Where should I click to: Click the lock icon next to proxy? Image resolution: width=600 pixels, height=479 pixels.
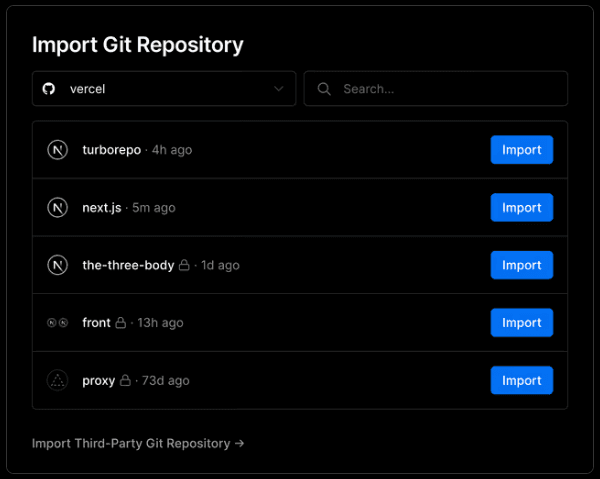126,381
